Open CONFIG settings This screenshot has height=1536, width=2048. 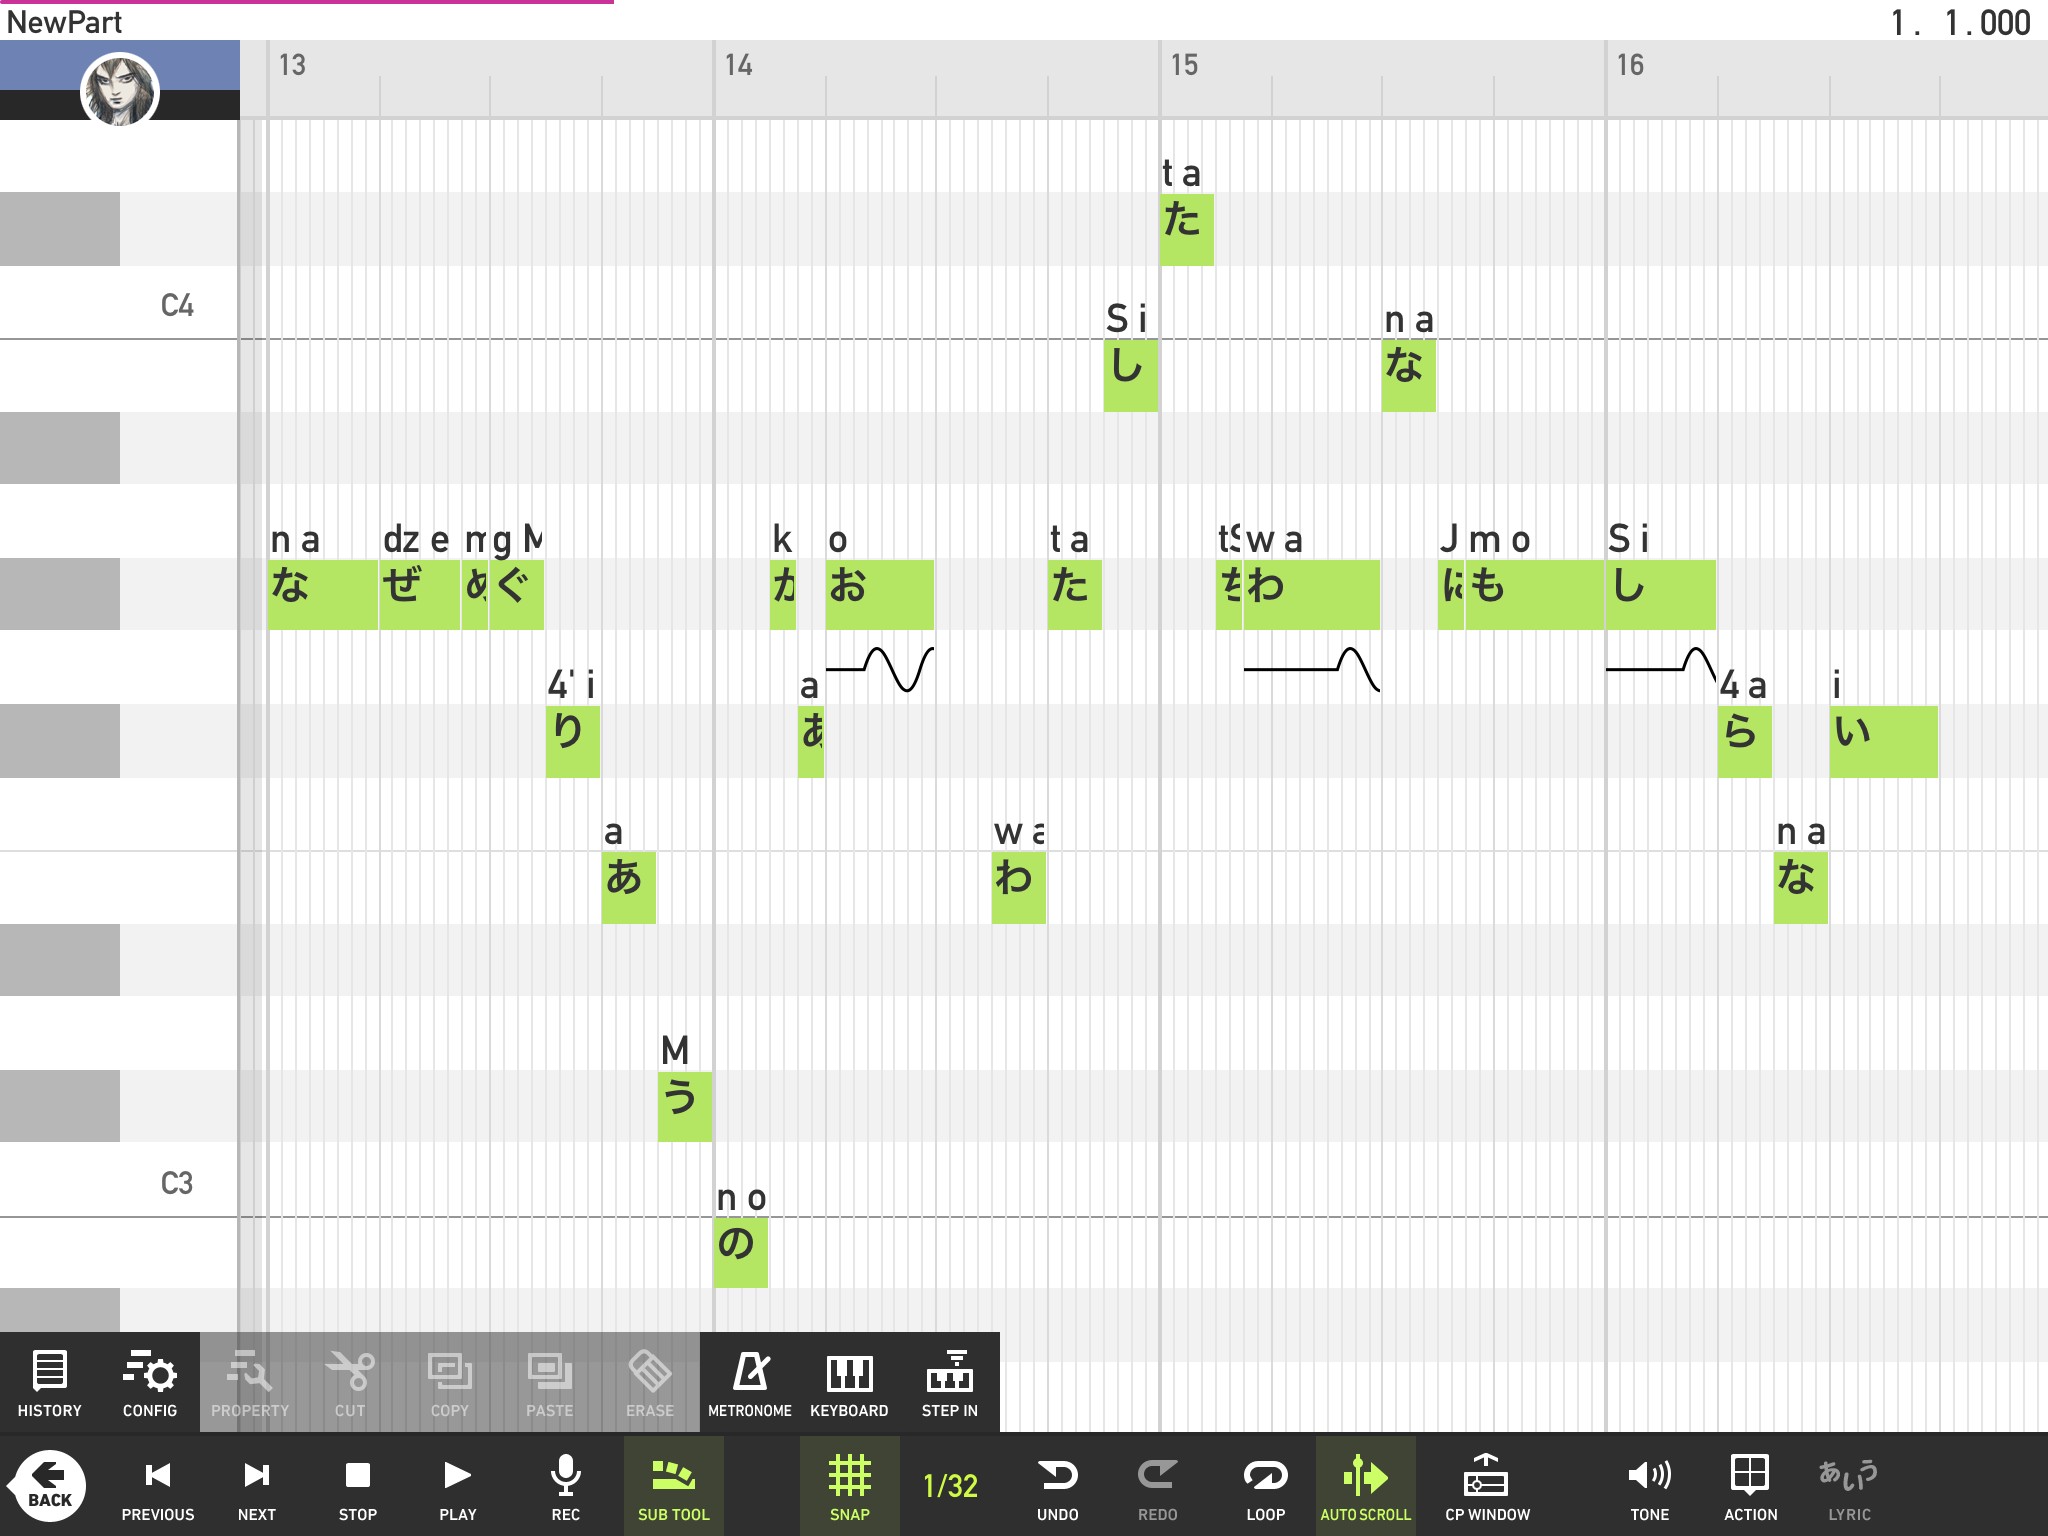[x=149, y=1383]
